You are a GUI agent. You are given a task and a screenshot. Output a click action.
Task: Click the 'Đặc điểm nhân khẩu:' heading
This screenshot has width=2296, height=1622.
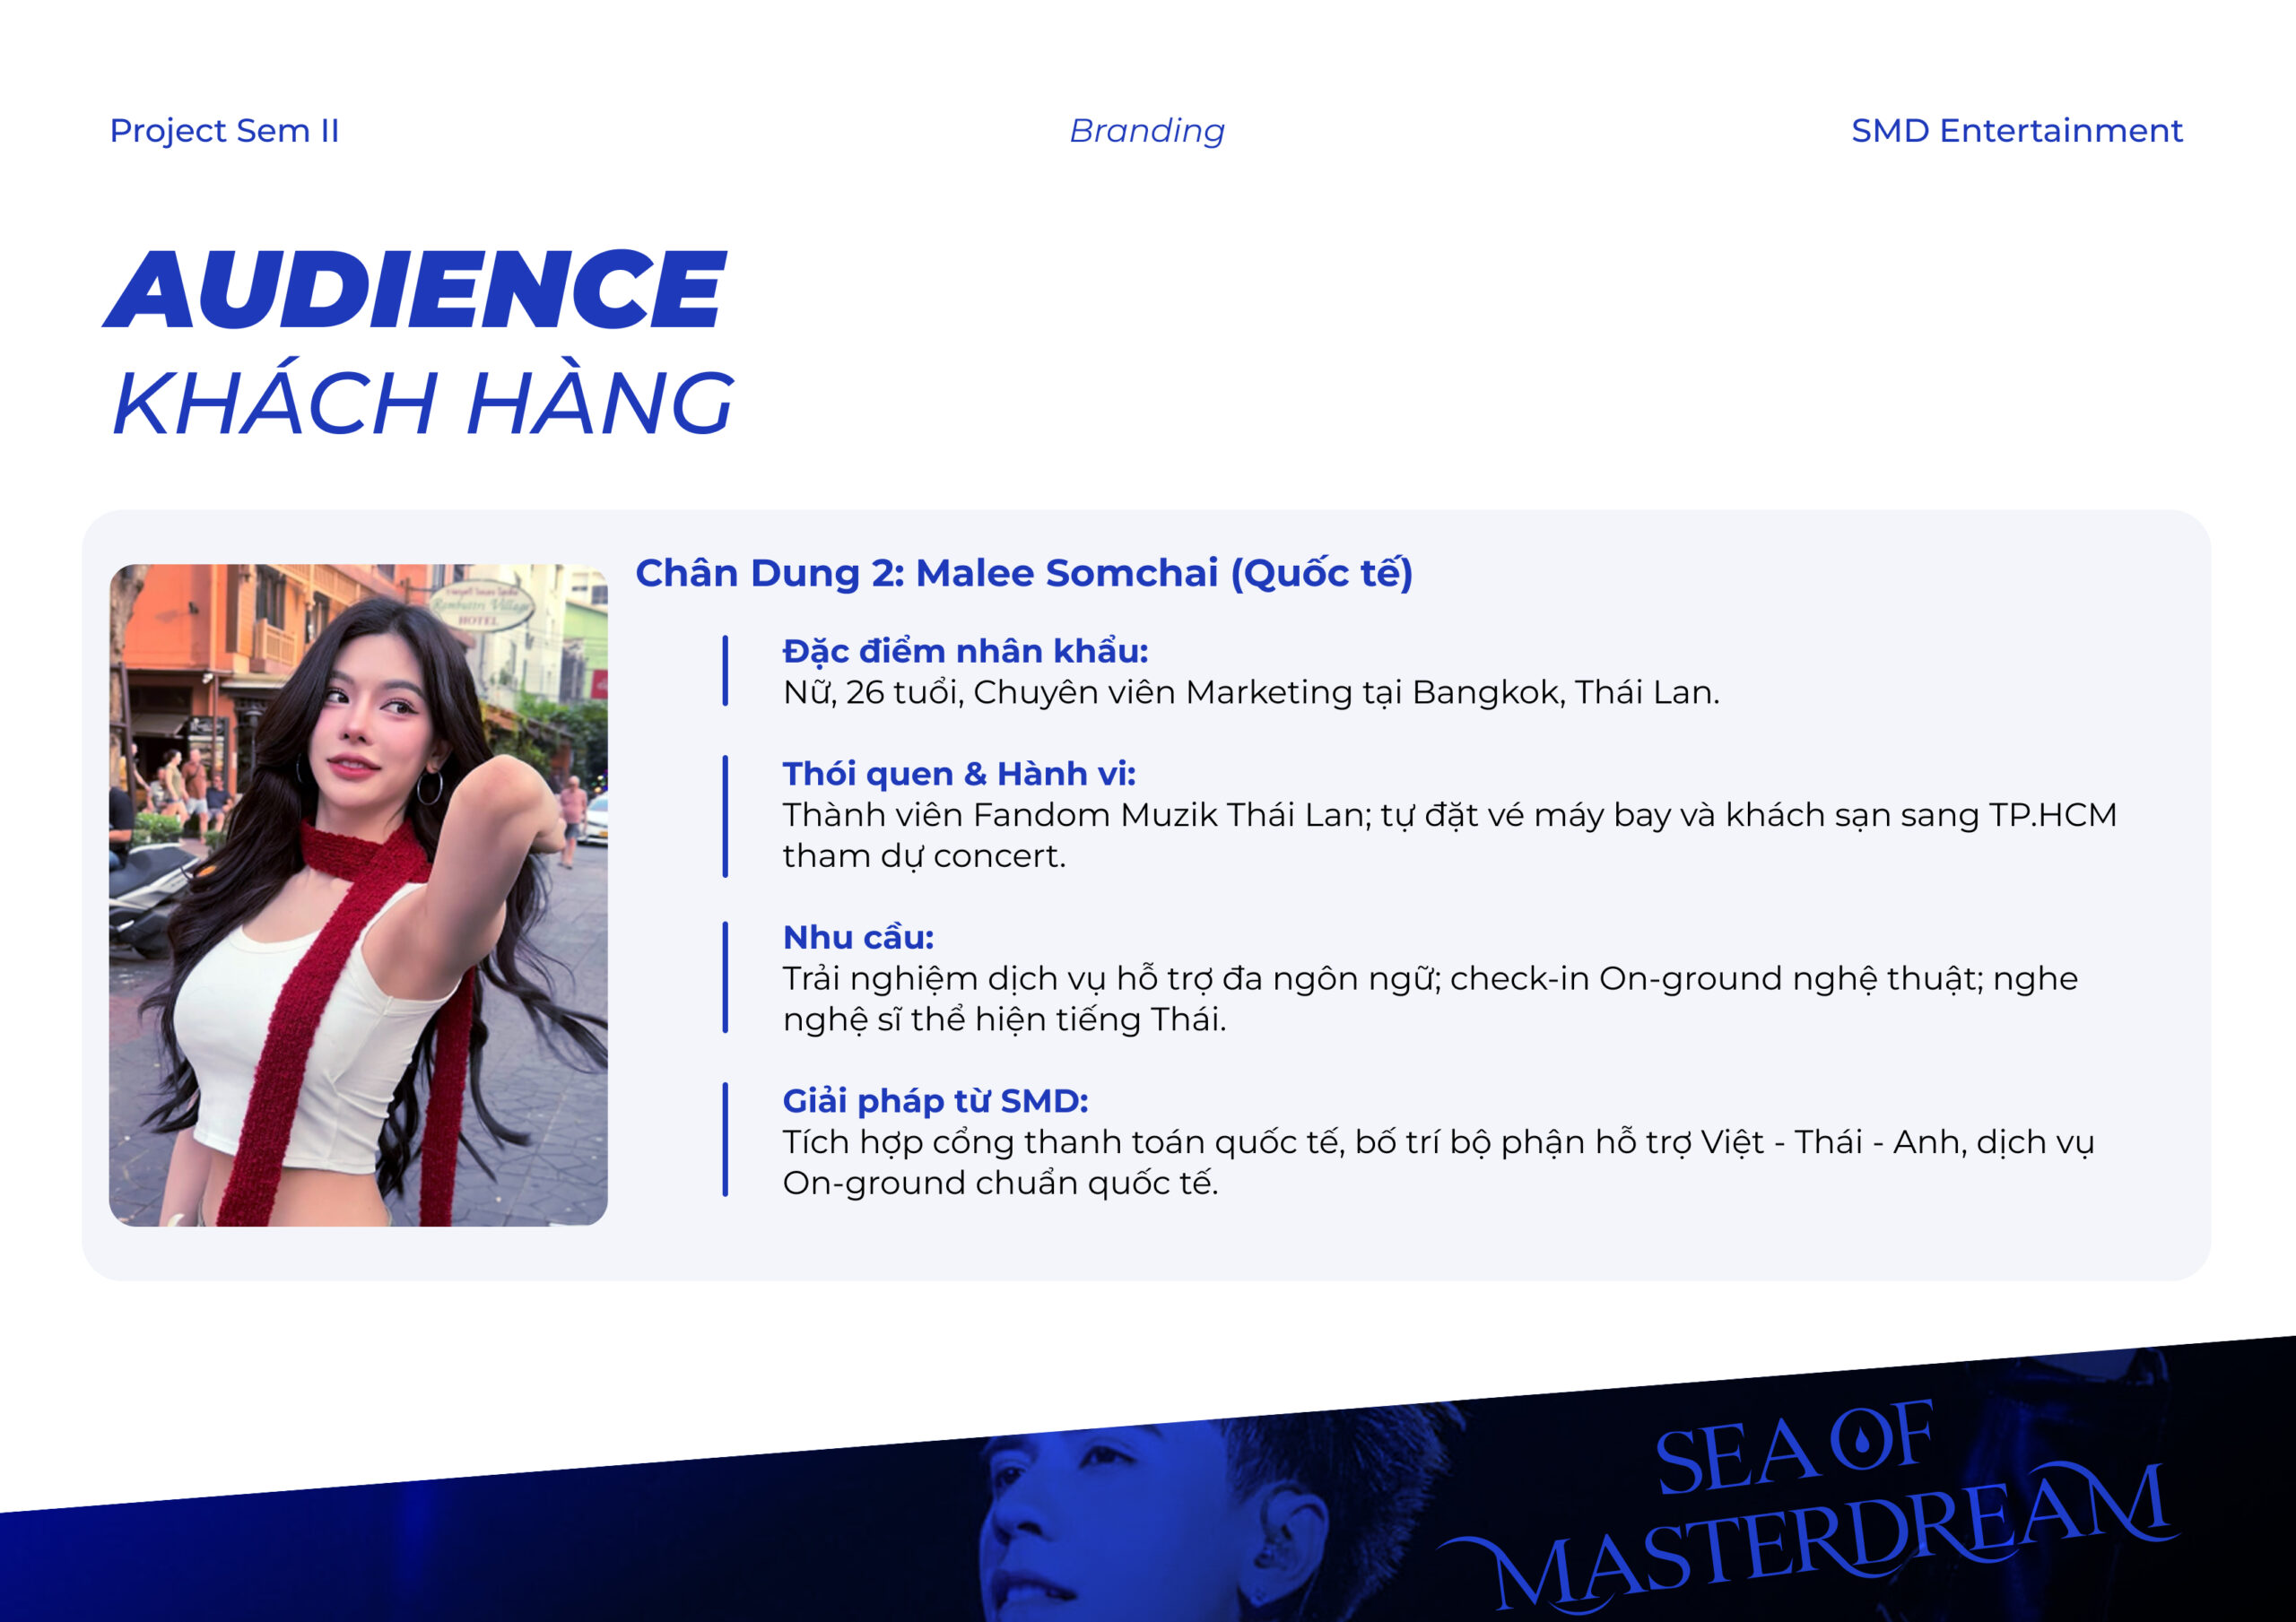point(965,651)
